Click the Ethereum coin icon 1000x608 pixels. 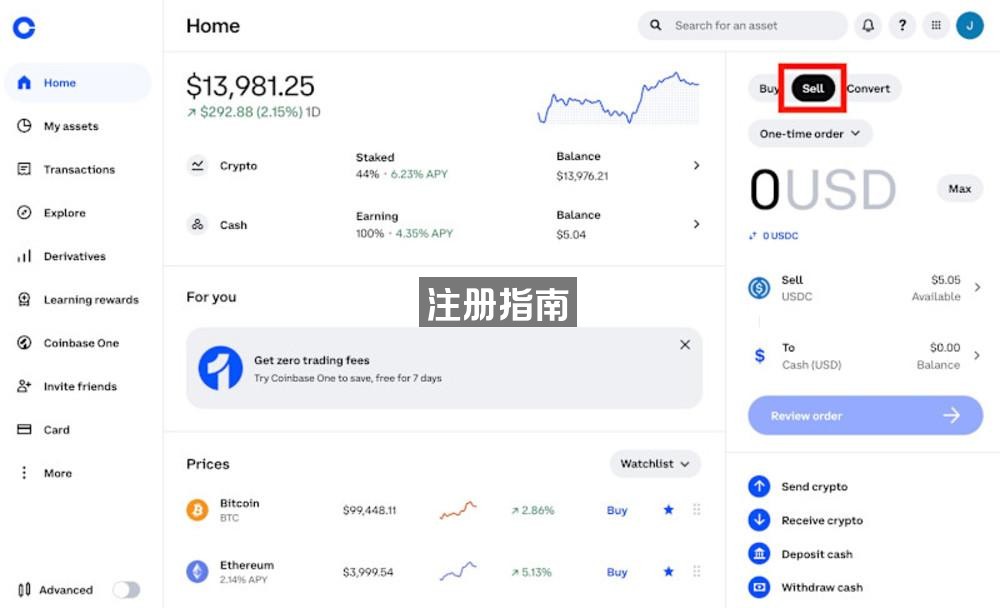(197, 572)
